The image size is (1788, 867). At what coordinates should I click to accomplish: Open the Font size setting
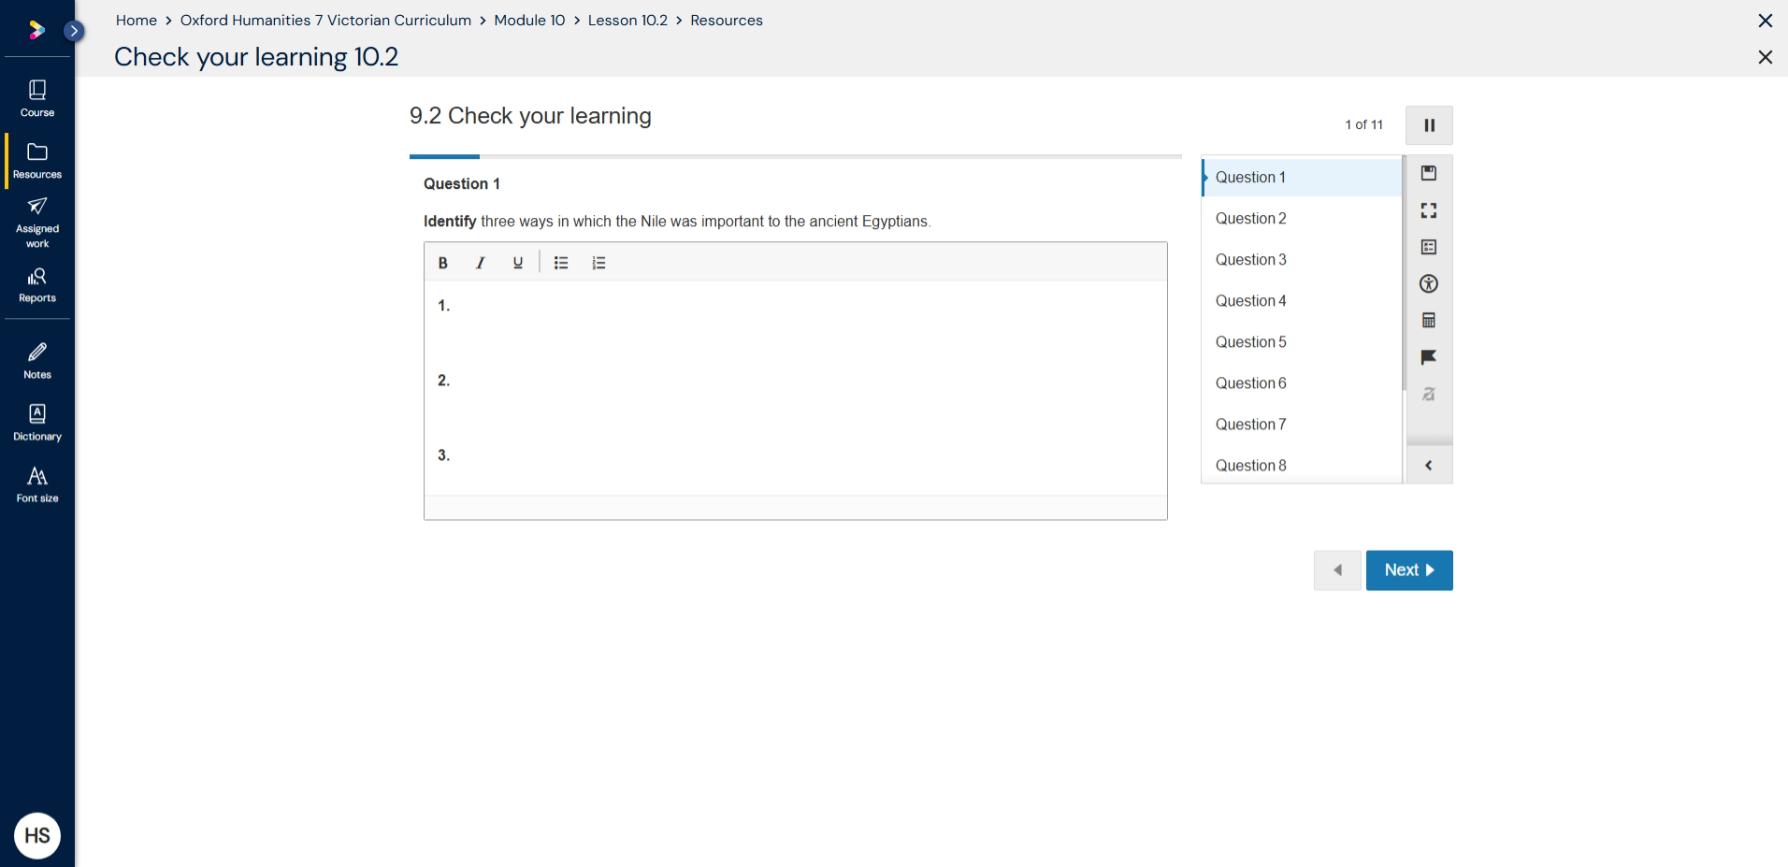click(x=37, y=484)
